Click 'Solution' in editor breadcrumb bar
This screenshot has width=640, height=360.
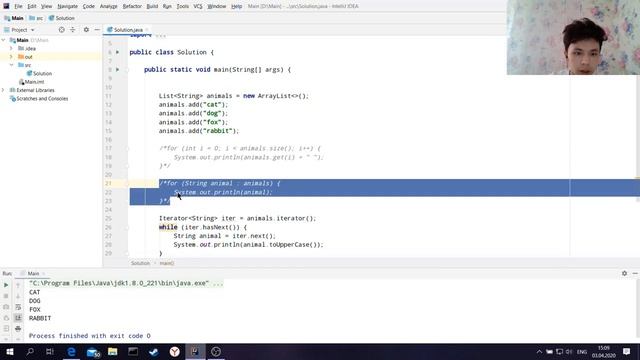tap(140, 263)
